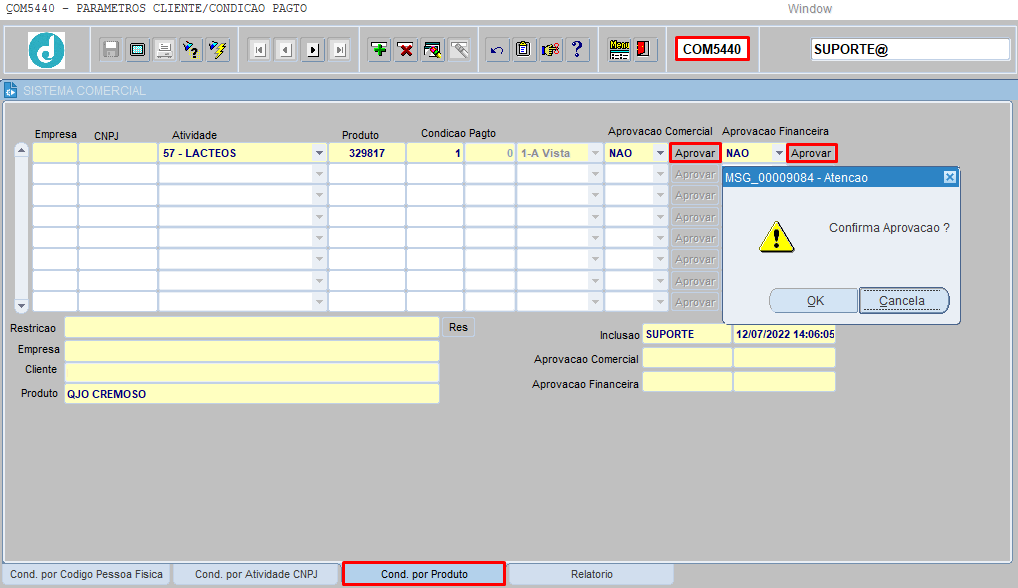The image size is (1018, 588).
Task: Confirm approval with the OK button
Action: pyautogui.click(x=815, y=300)
